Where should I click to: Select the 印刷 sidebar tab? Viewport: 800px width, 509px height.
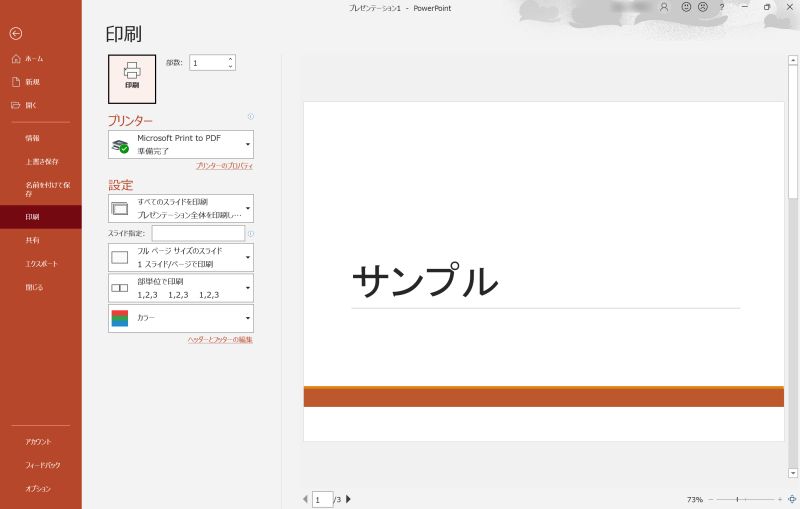pyautogui.click(x=41, y=217)
